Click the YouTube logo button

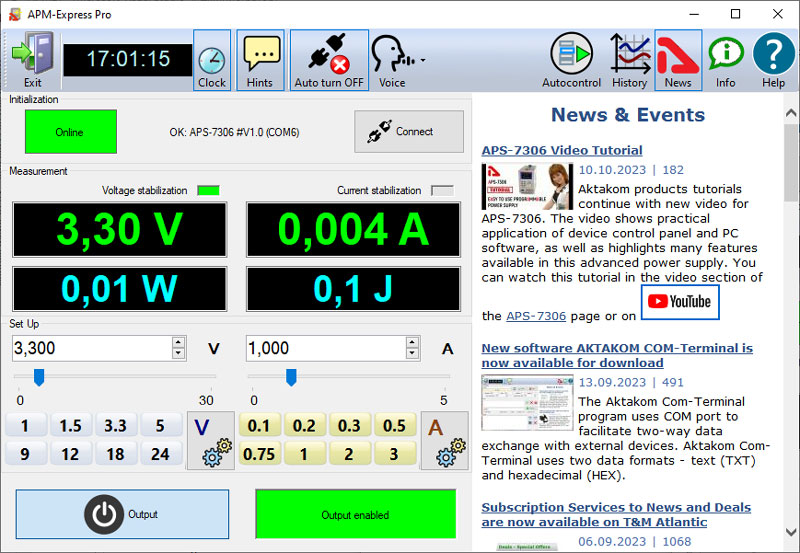680,302
